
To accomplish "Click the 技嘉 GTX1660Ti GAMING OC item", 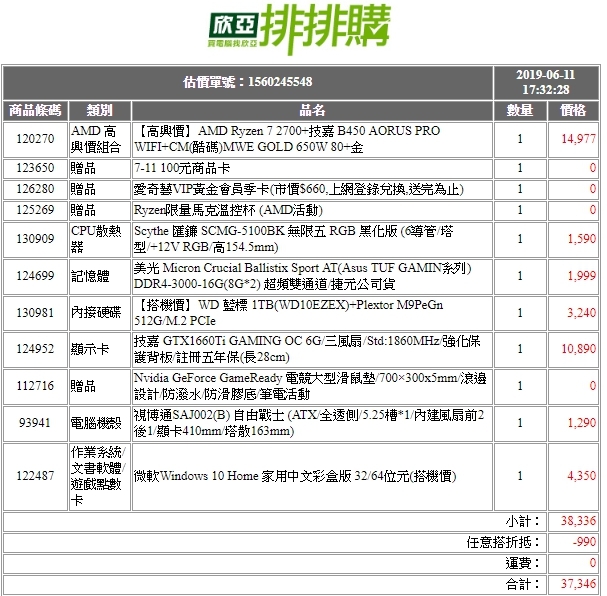I will point(307,349).
